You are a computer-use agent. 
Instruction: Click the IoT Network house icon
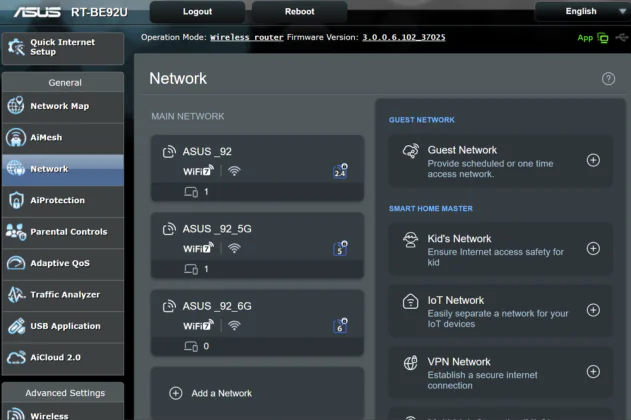point(410,301)
